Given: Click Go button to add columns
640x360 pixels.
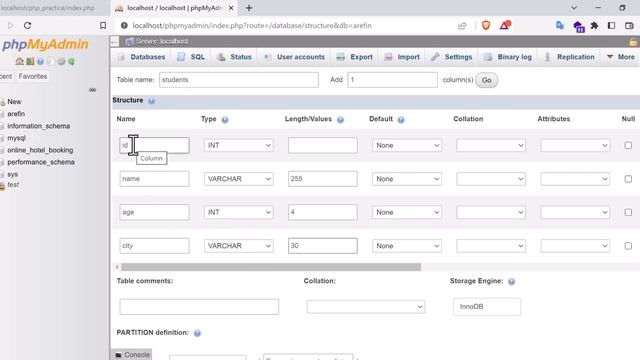Looking at the screenshot, I should click(487, 80).
